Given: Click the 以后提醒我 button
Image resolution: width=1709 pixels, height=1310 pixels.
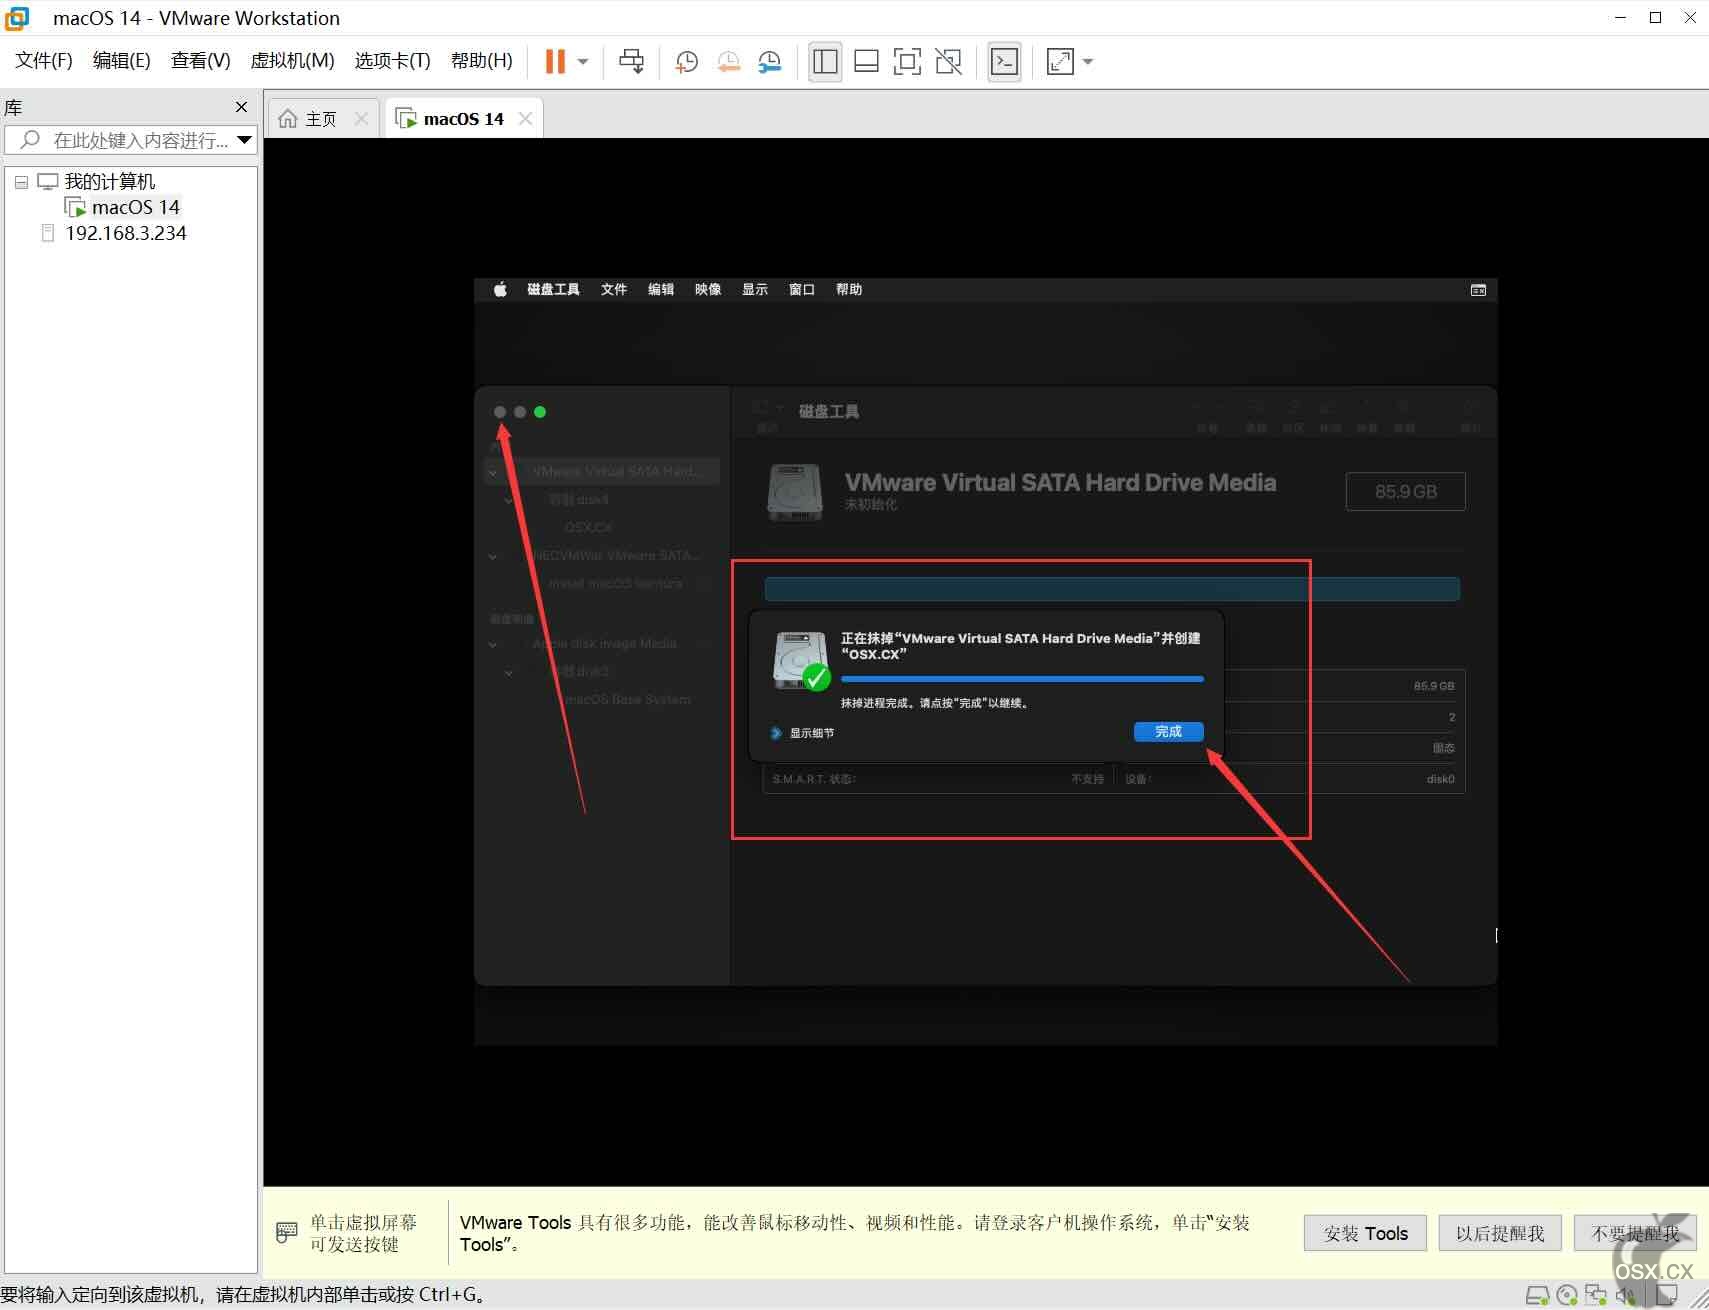Looking at the screenshot, I should pyautogui.click(x=1500, y=1233).
